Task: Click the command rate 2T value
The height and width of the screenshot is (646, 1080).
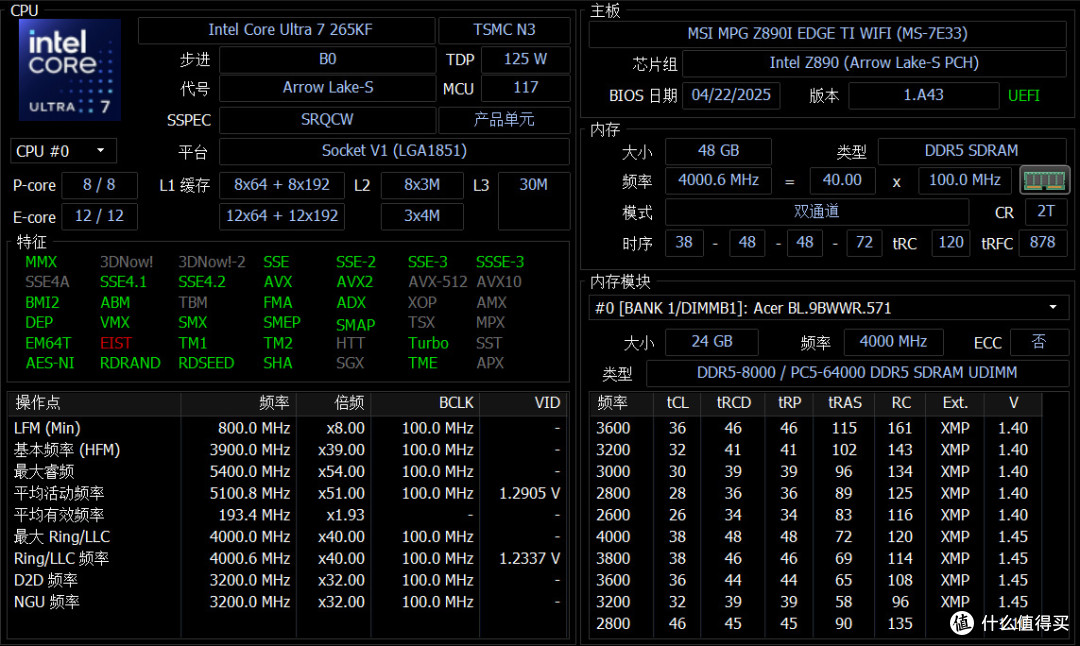Action: click(1046, 212)
